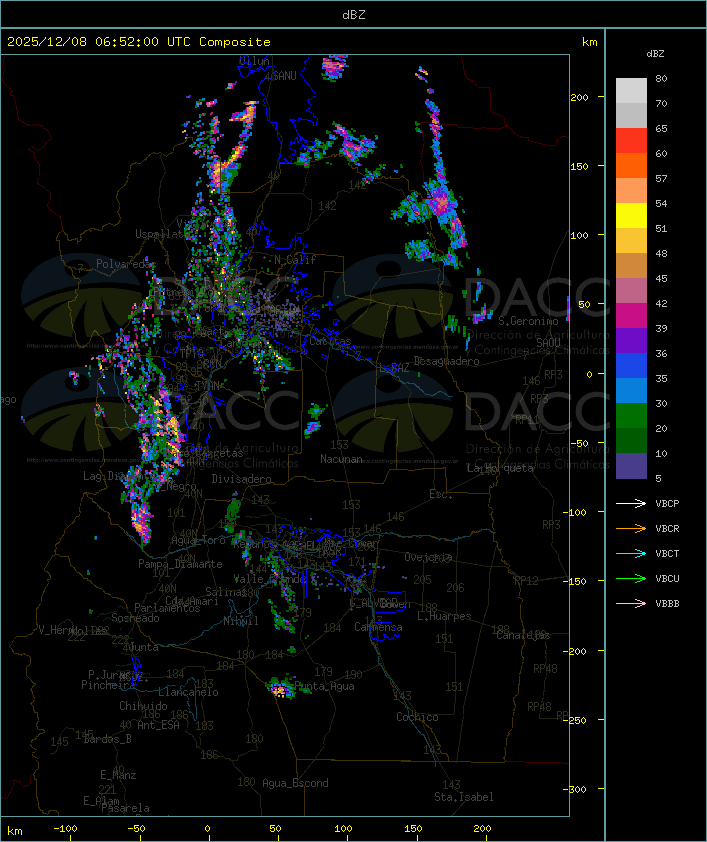707x842 pixels.
Task: Select the magenta 42 dBZ legend swatch
Action: click(x=631, y=315)
